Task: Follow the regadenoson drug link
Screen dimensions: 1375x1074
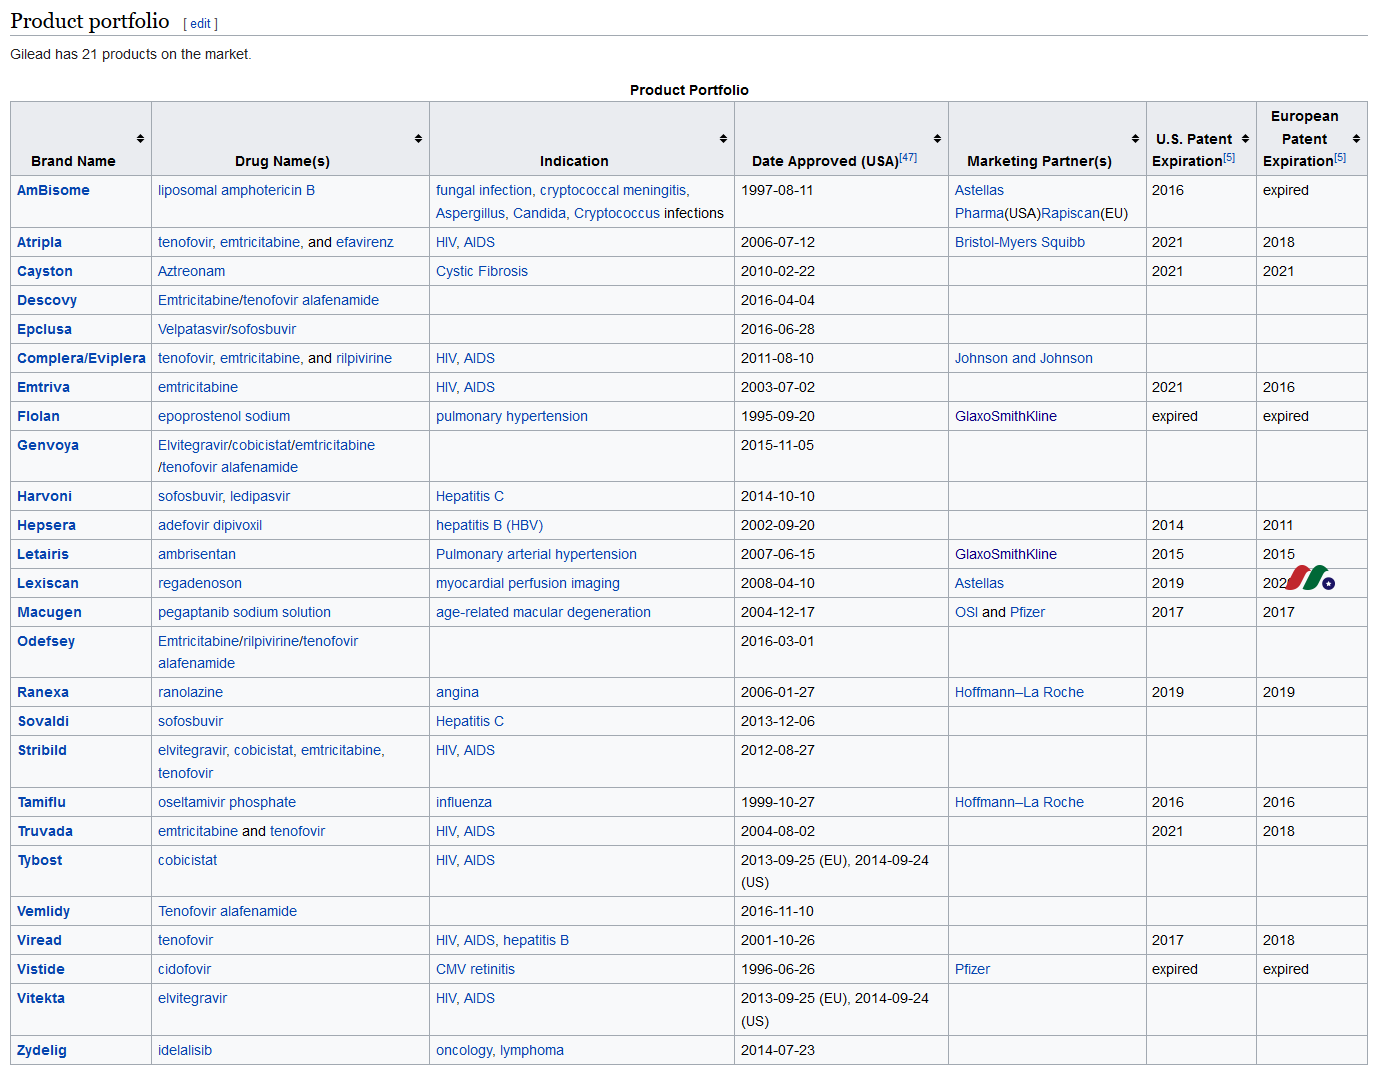Action: 200,583
